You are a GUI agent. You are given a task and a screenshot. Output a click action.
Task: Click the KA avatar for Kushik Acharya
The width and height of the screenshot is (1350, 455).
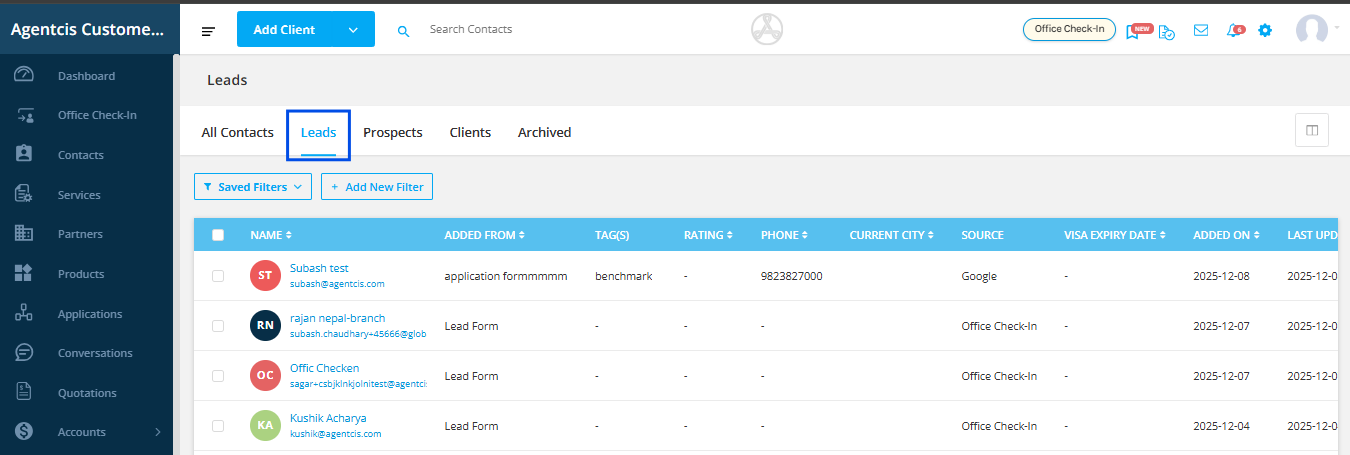coord(265,425)
